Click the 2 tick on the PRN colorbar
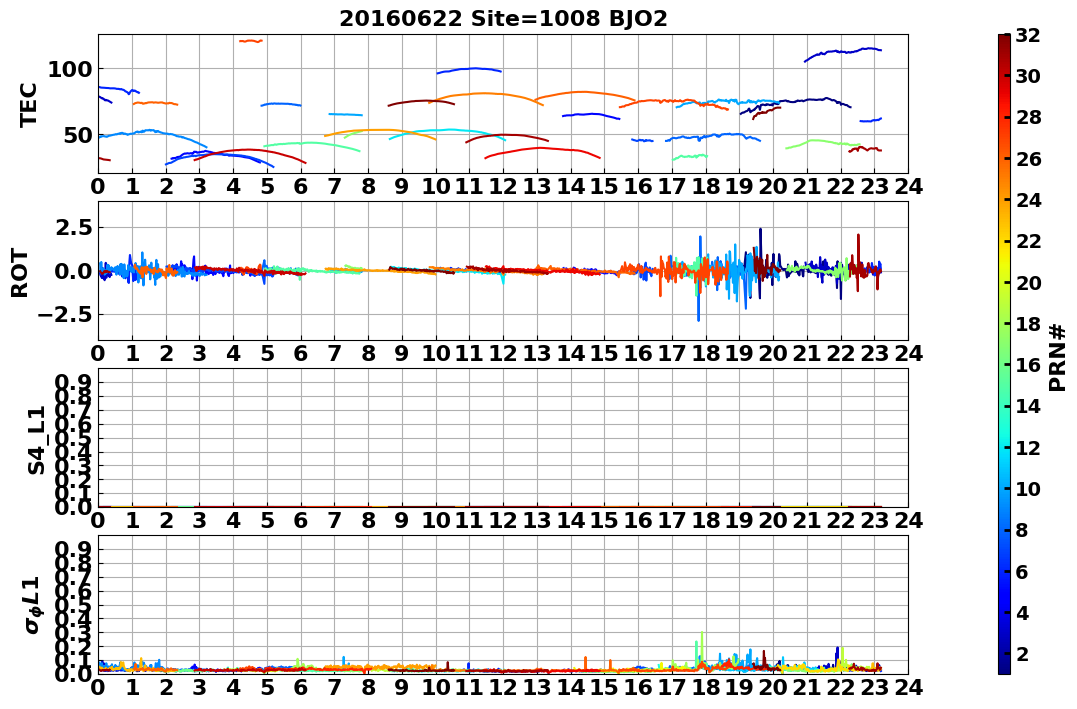Viewport: 1077px width, 709px height. [x=1021, y=653]
